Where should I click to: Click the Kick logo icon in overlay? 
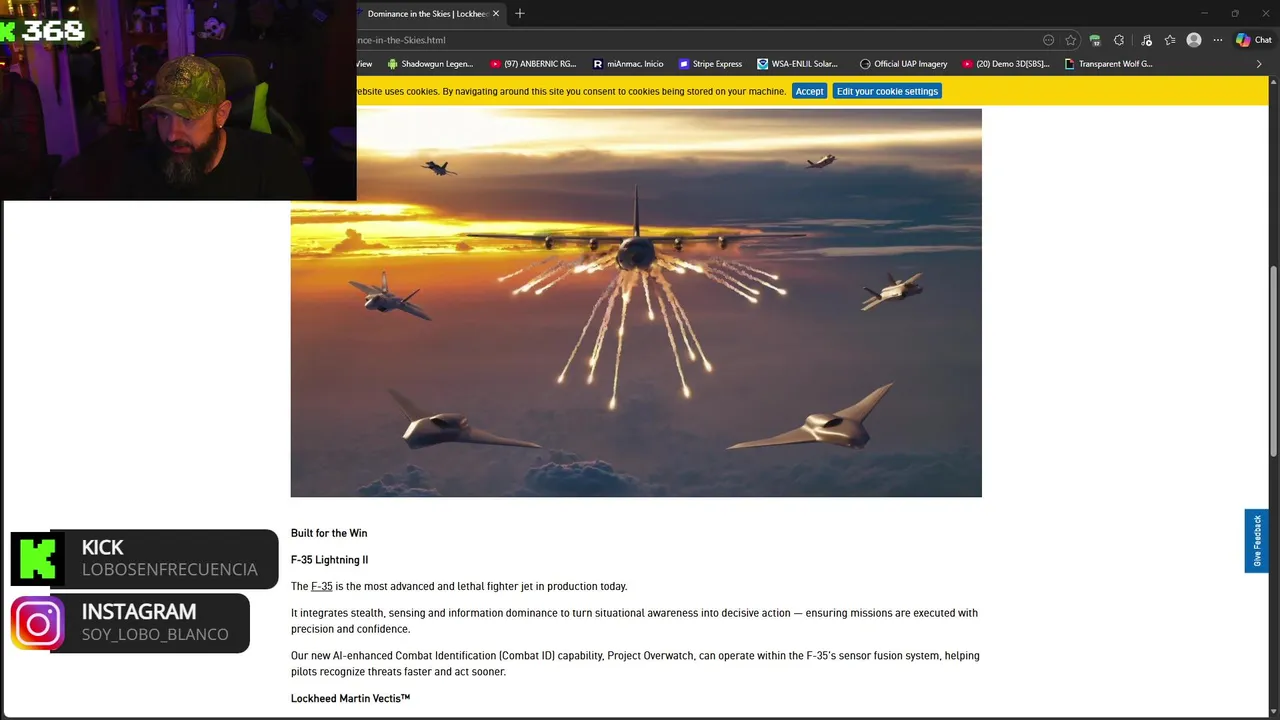pyautogui.click(x=37, y=558)
